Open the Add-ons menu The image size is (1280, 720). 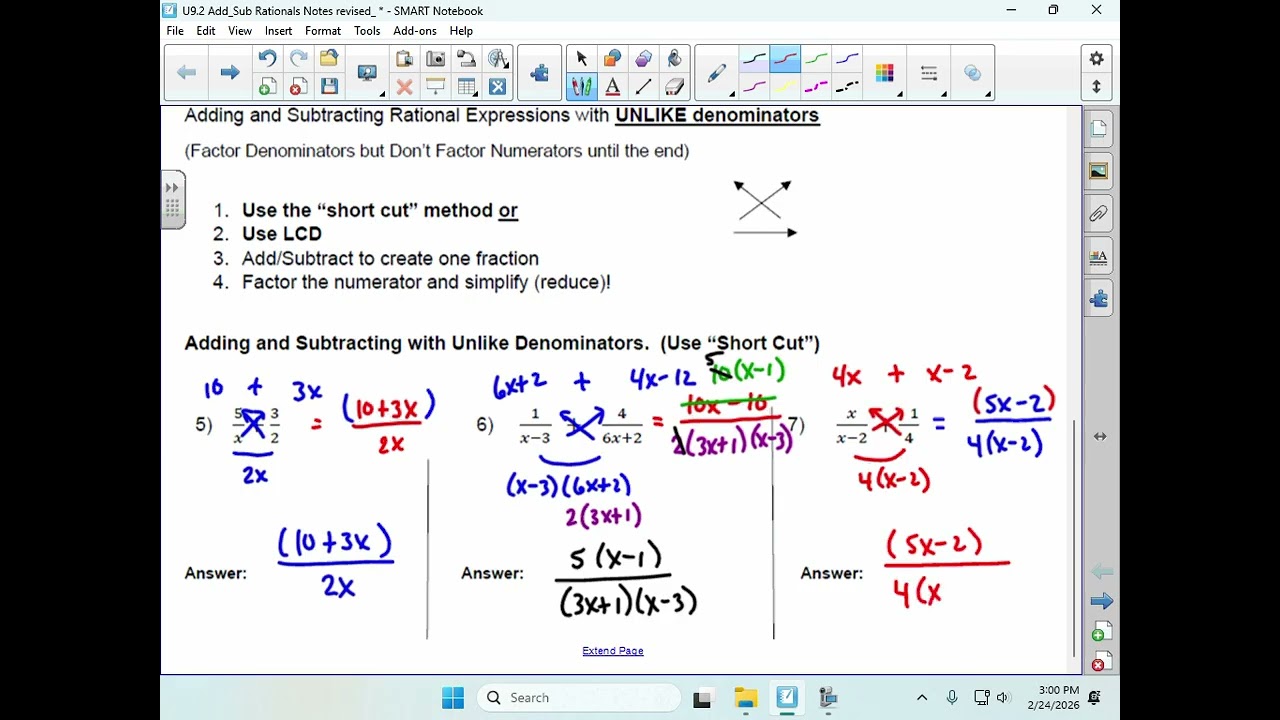point(415,31)
